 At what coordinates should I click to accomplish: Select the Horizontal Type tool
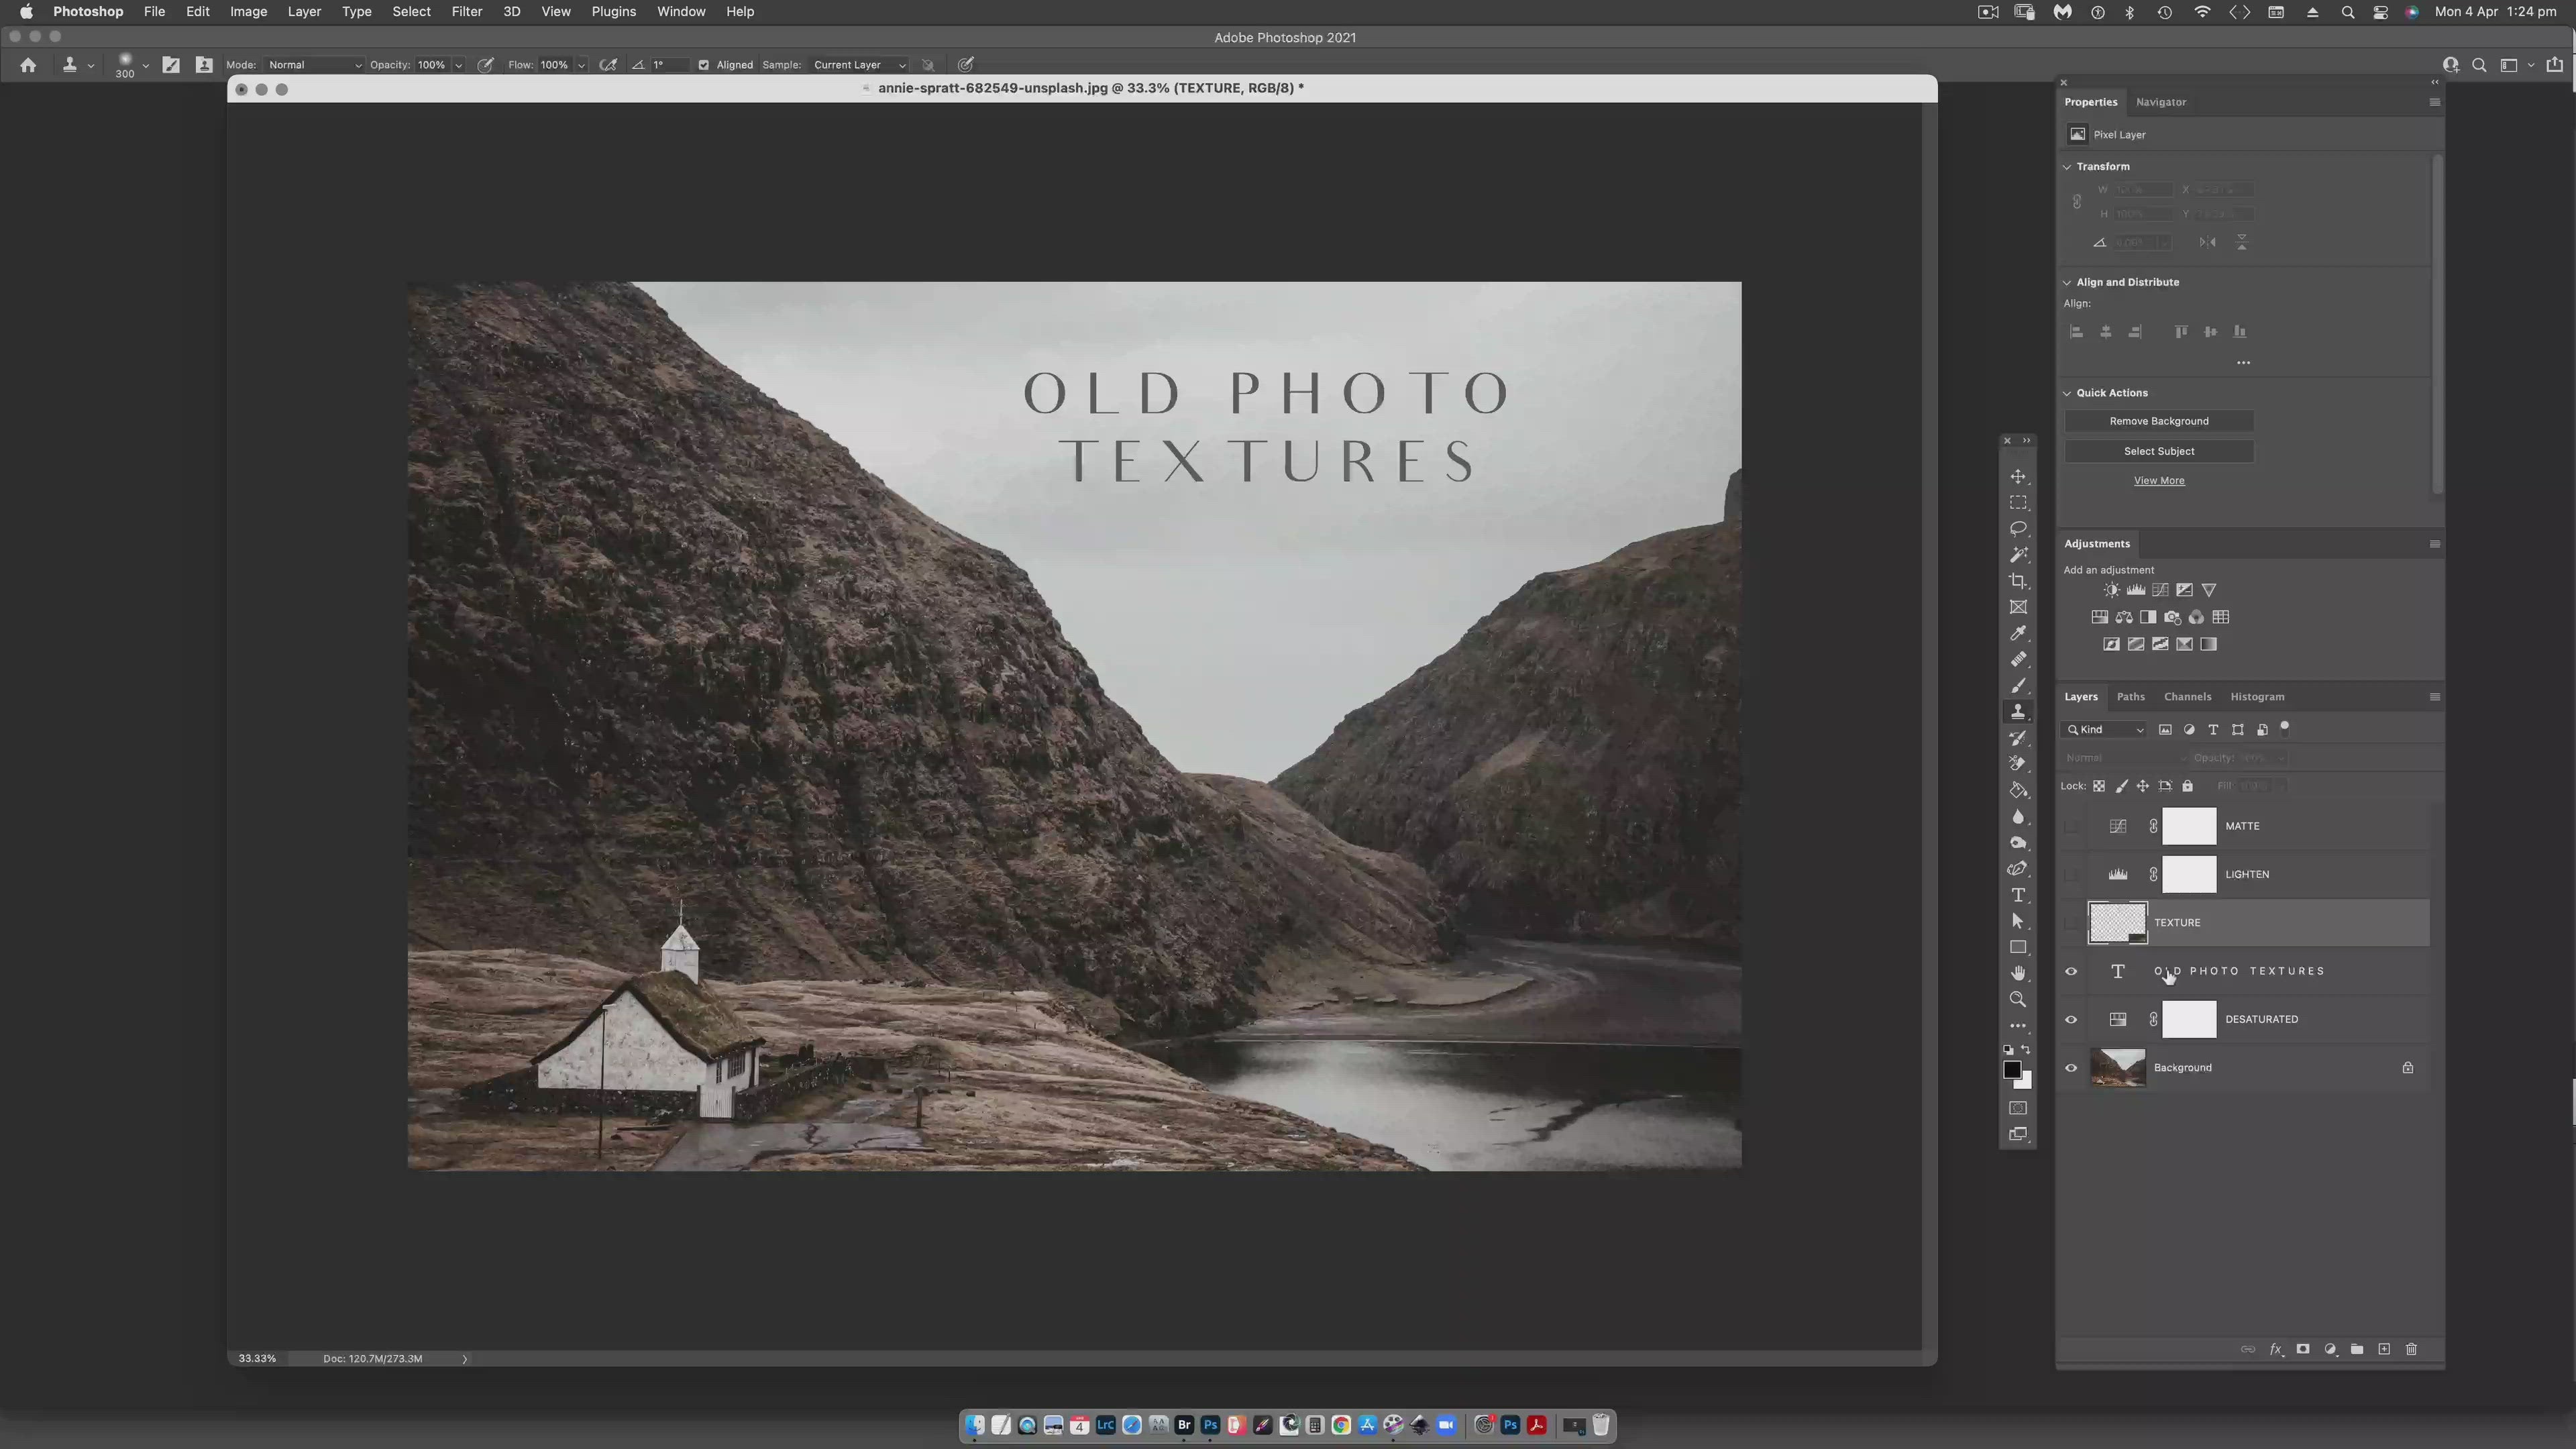click(x=2018, y=895)
